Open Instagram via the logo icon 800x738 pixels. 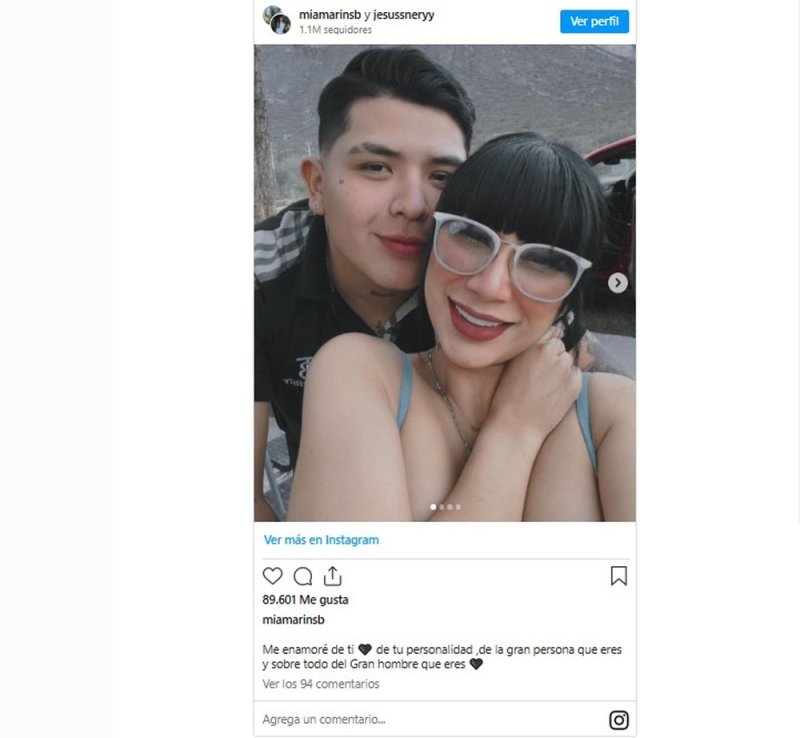(619, 720)
